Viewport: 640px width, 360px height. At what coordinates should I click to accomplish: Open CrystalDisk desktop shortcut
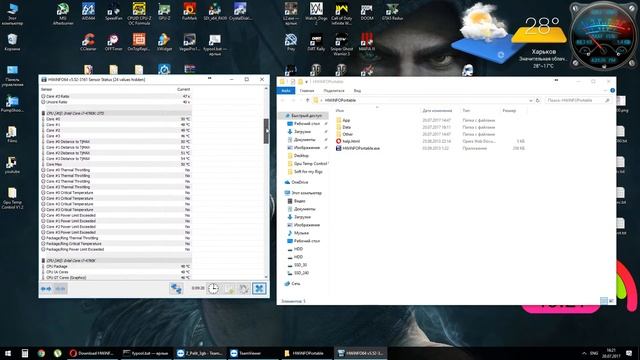[x=240, y=11]
